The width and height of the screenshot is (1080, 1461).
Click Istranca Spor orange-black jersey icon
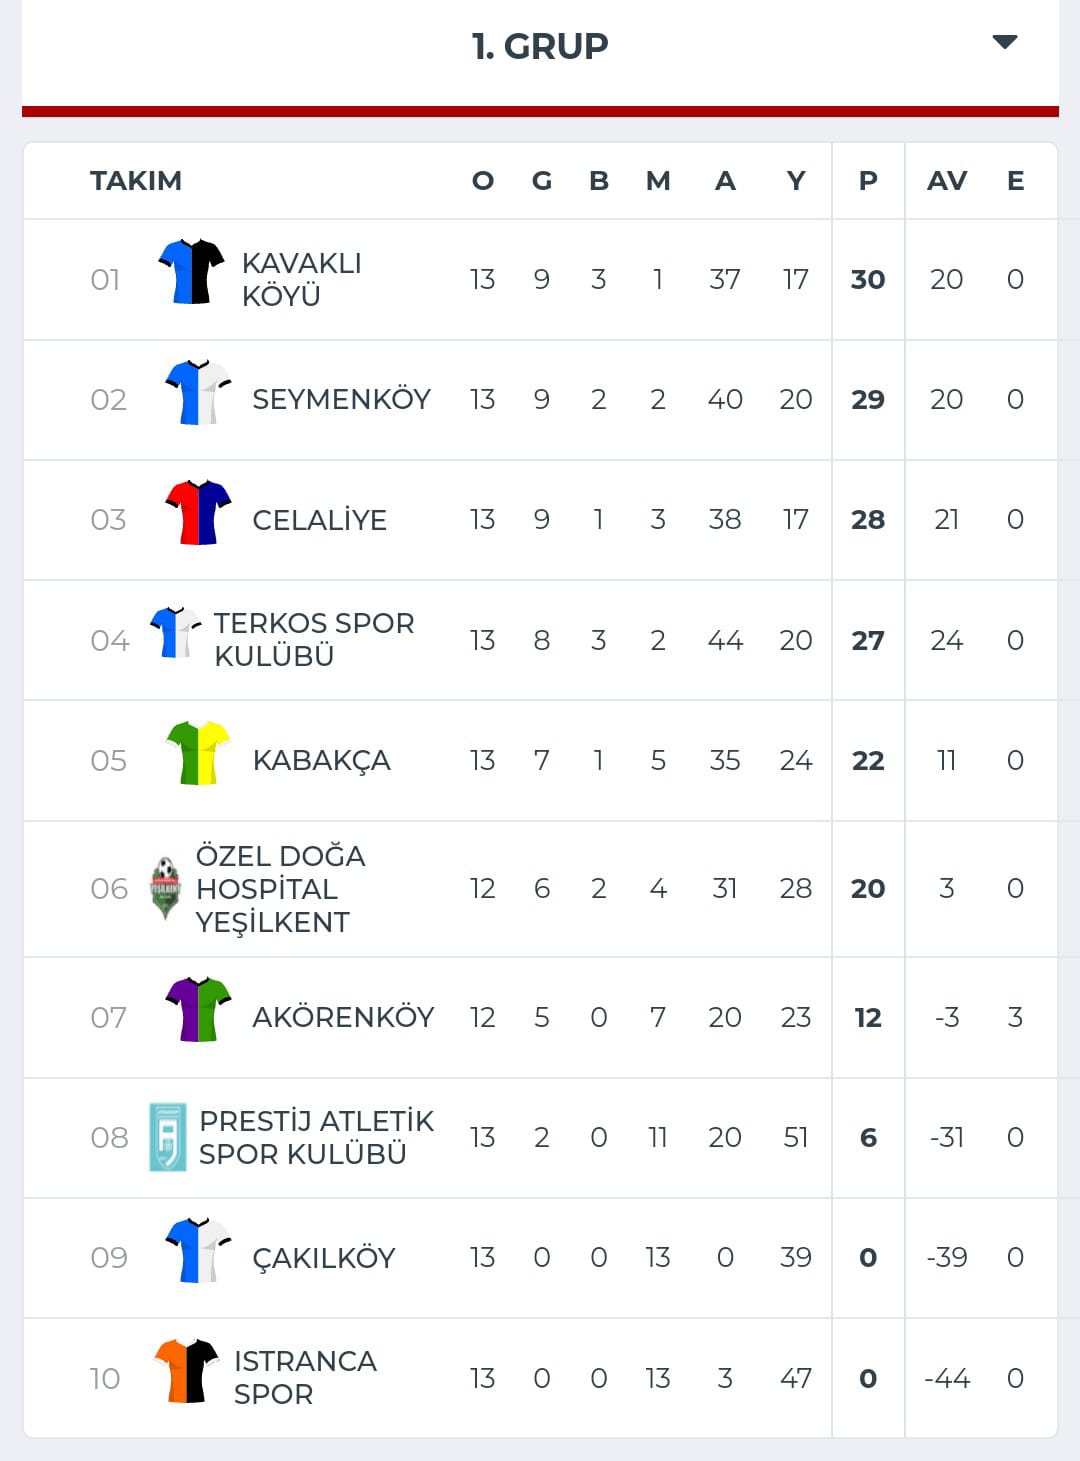(186, 1371)
